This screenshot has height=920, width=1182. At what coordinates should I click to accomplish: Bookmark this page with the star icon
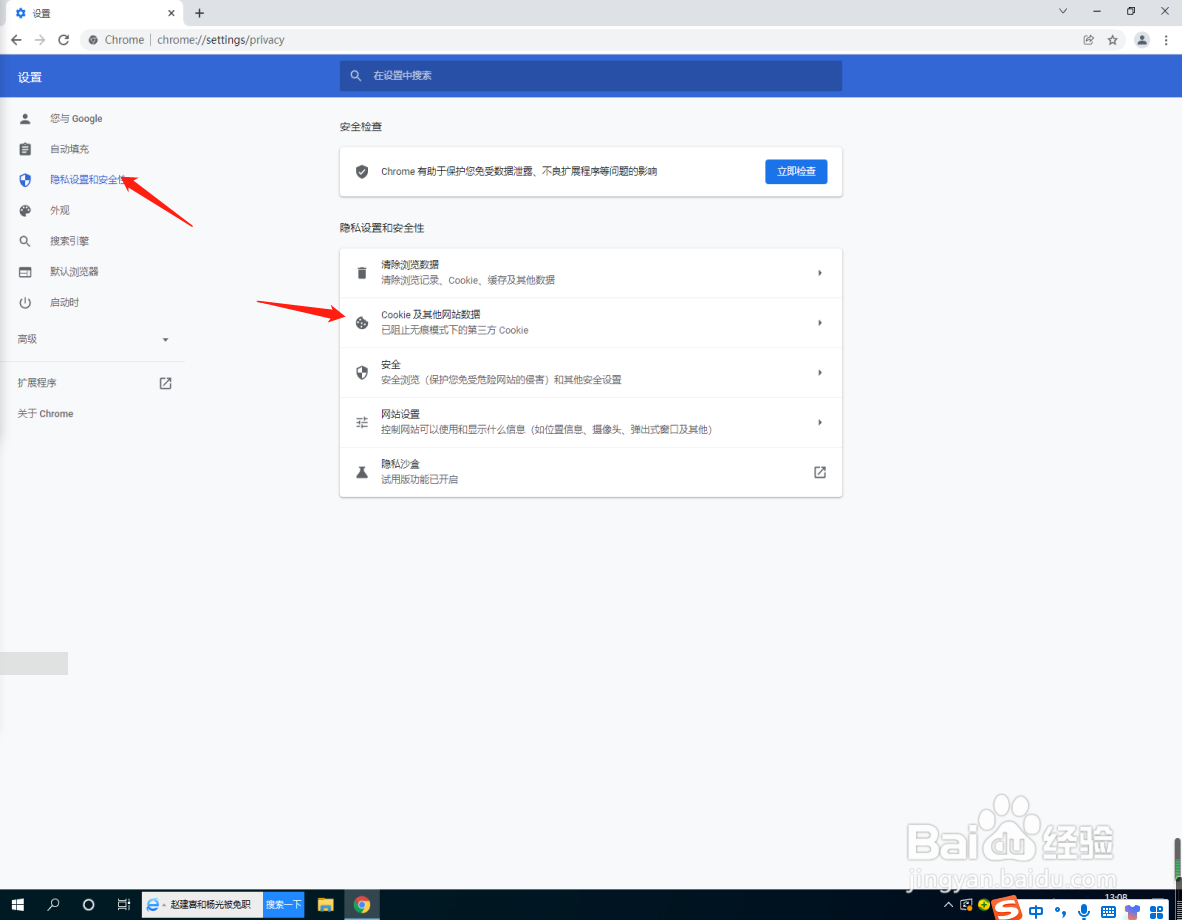coord(1113,40)
